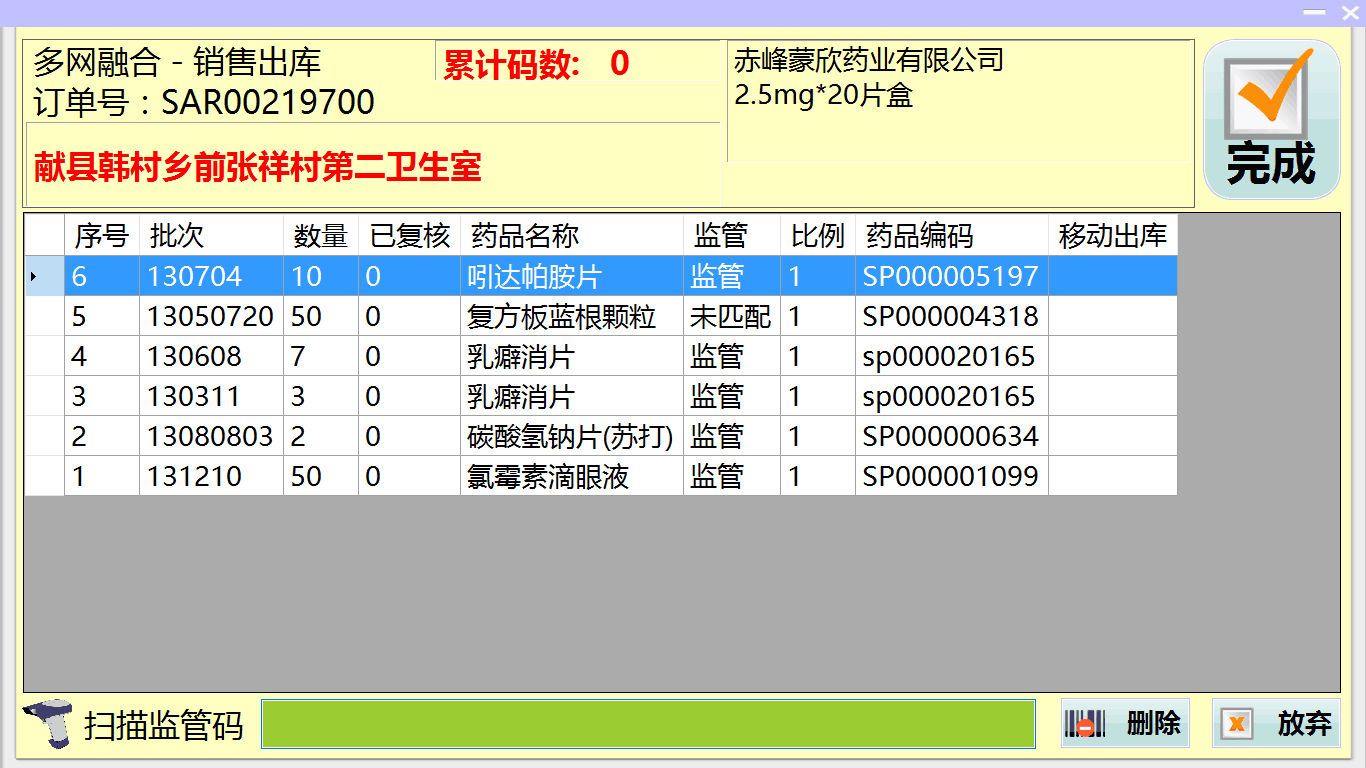Image resolution: width=1366 pixels, height=768 pixels.
Task: Click the 数量 column header
Action: point(320,236)
